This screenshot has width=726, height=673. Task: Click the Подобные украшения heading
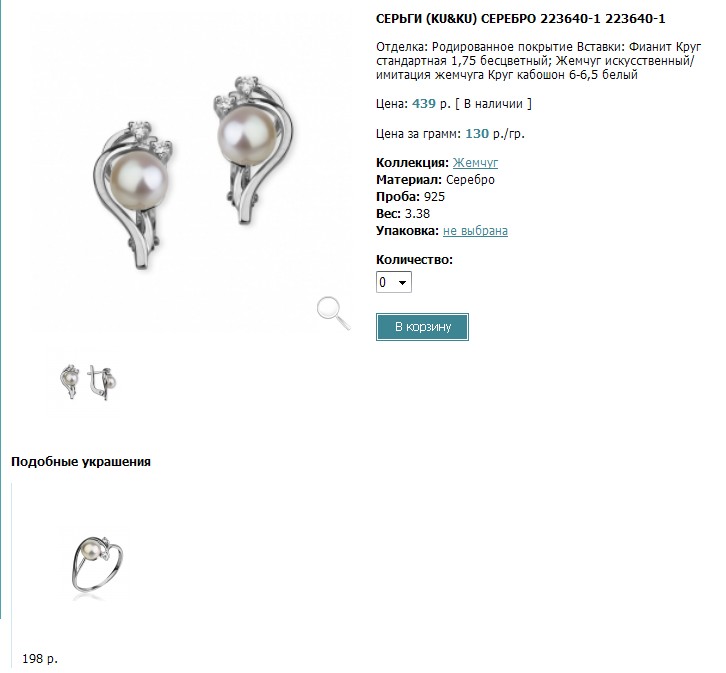pos(81,462)
